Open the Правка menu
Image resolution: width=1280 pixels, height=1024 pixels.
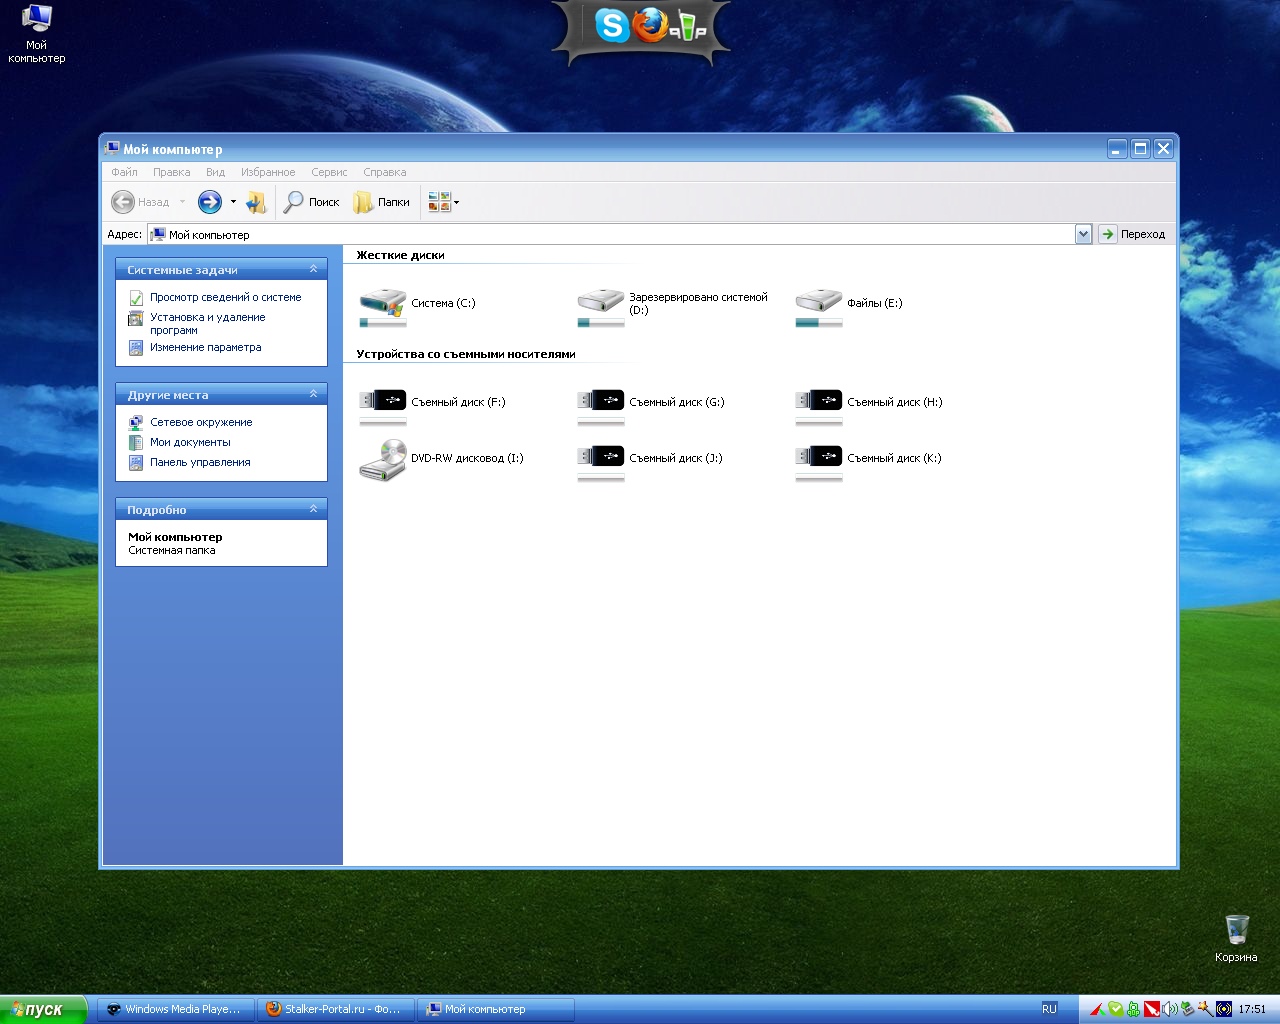click(x=172, y=172)
